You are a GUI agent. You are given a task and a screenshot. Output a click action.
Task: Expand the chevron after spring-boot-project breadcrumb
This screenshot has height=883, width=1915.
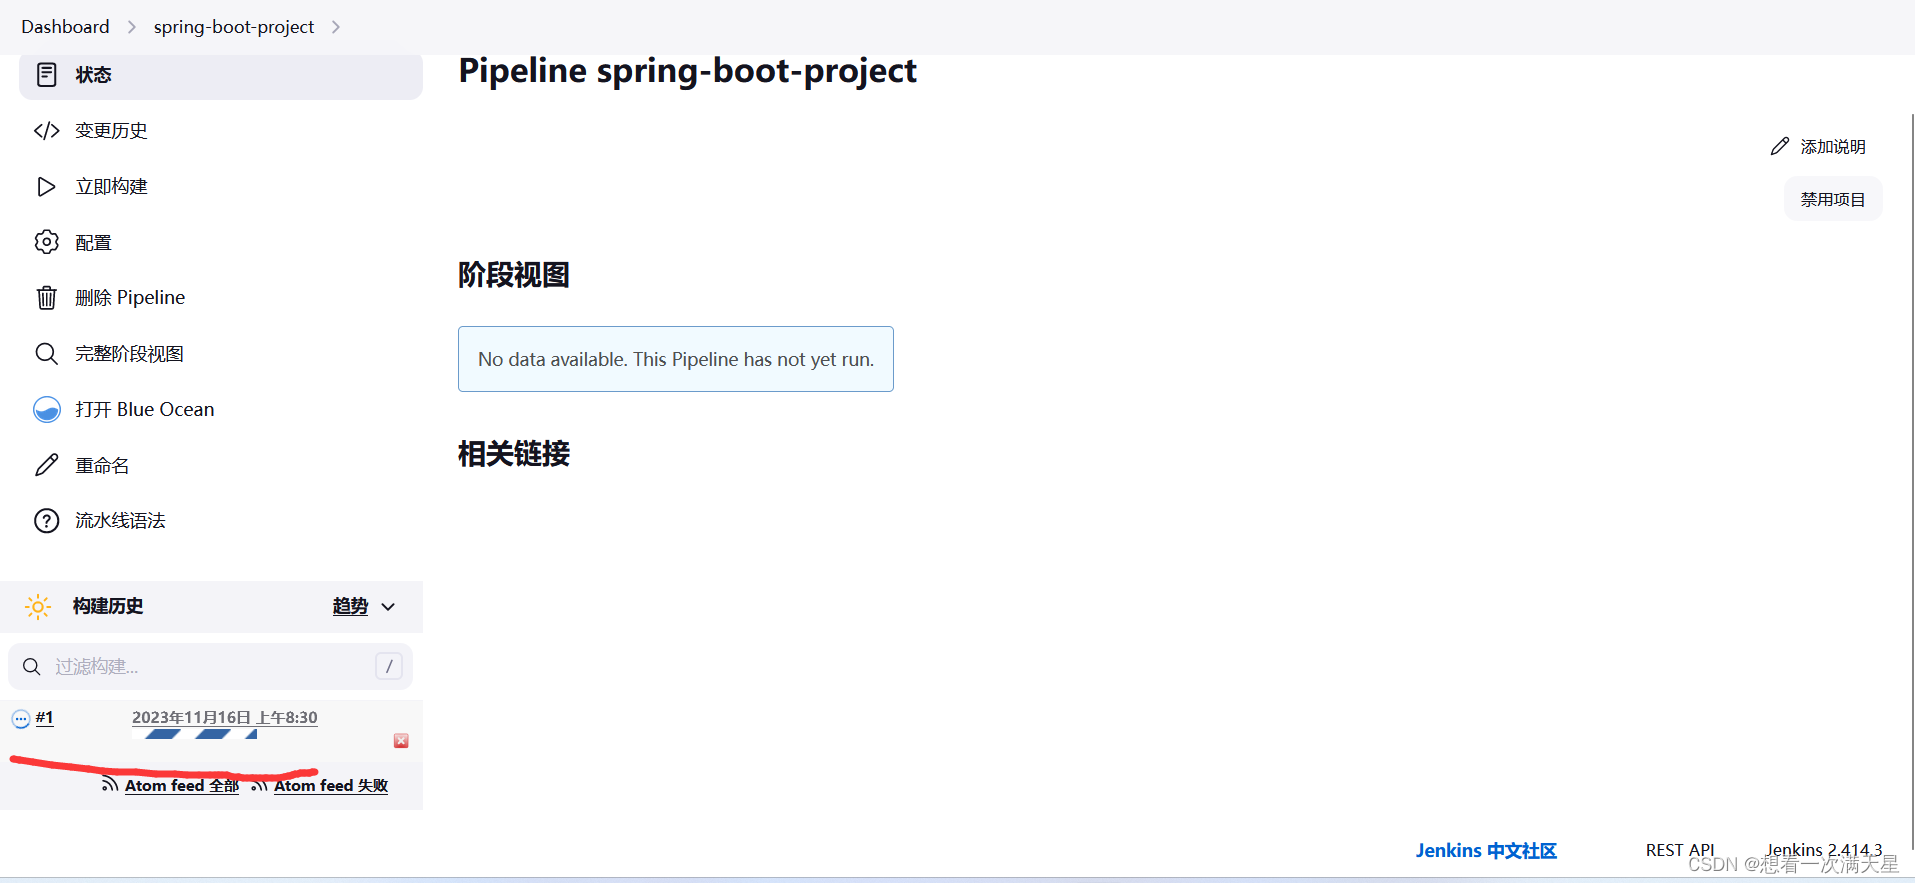point(336,27)
